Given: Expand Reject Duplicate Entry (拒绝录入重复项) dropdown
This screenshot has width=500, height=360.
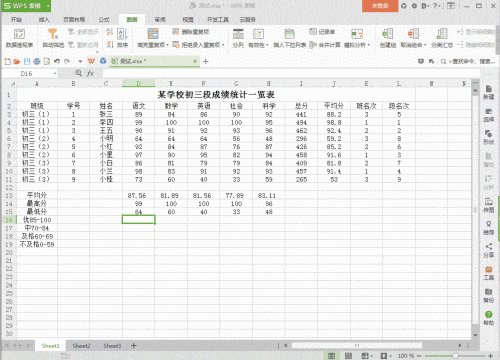Looking at the screenshot, I should tap(223, 45).
